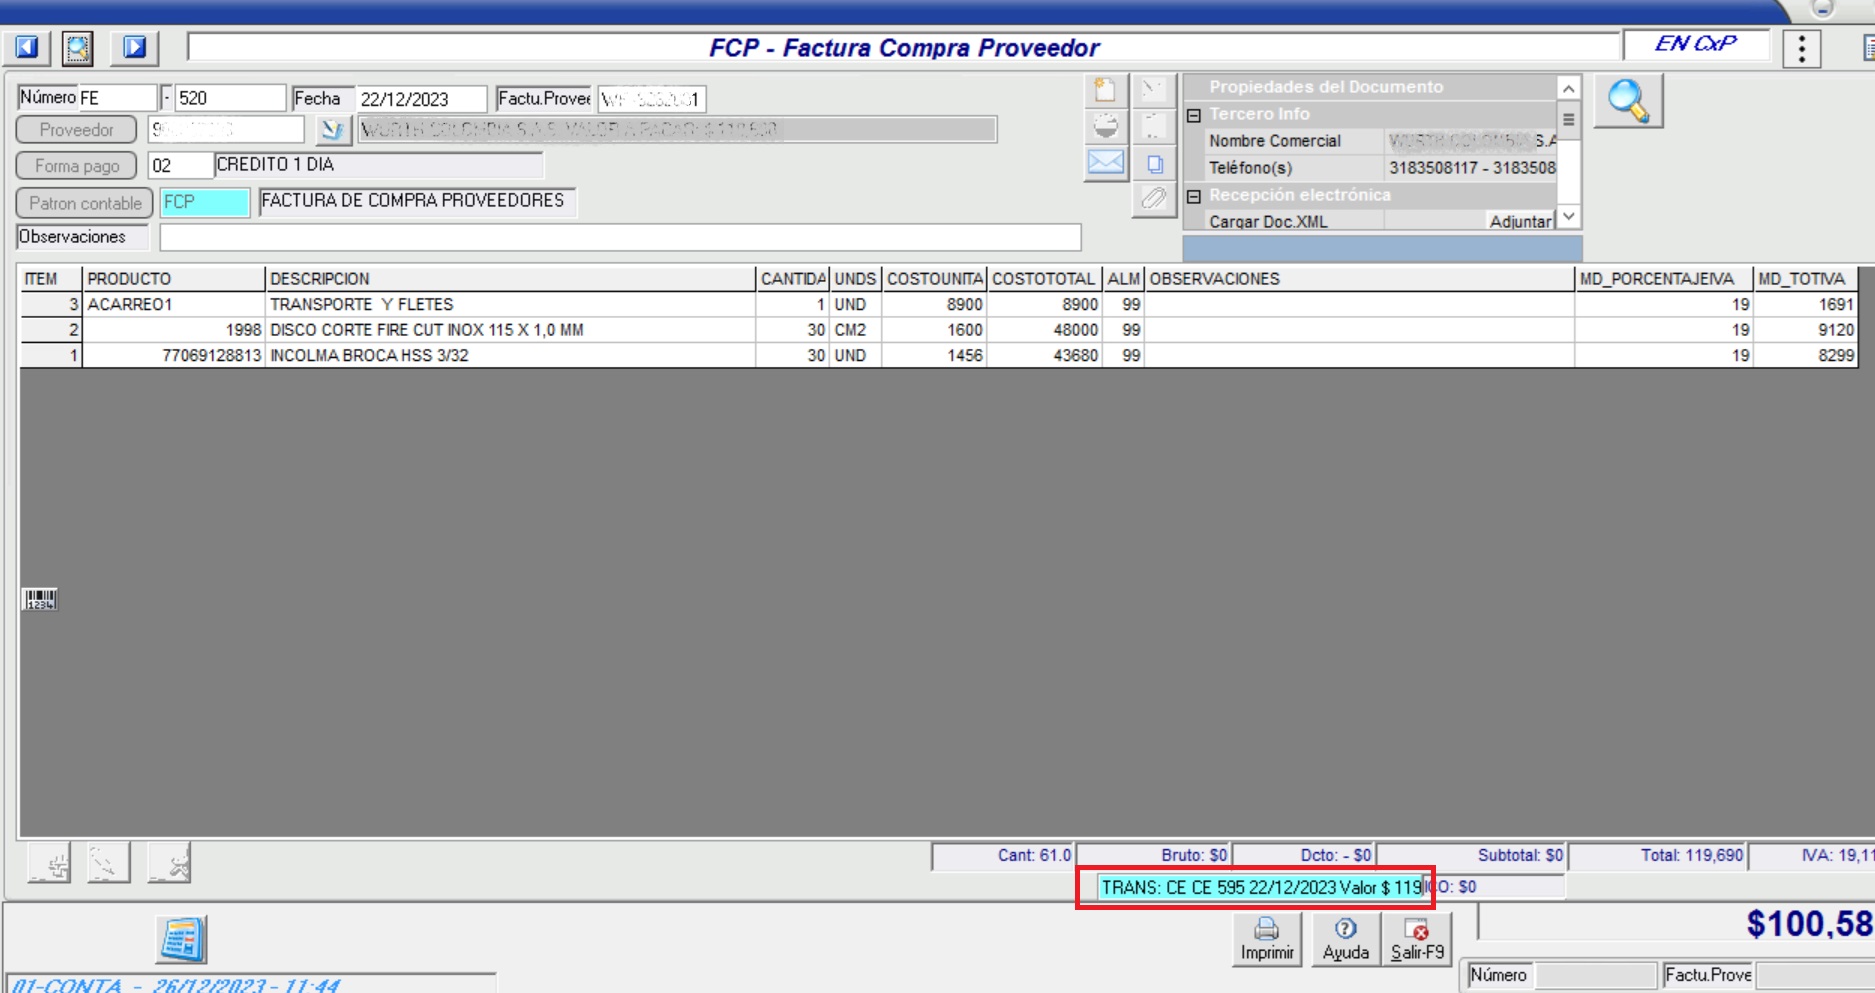Click the large magnifying glass search icon
Viewport: 1875px width, 993px height.
1627,101
